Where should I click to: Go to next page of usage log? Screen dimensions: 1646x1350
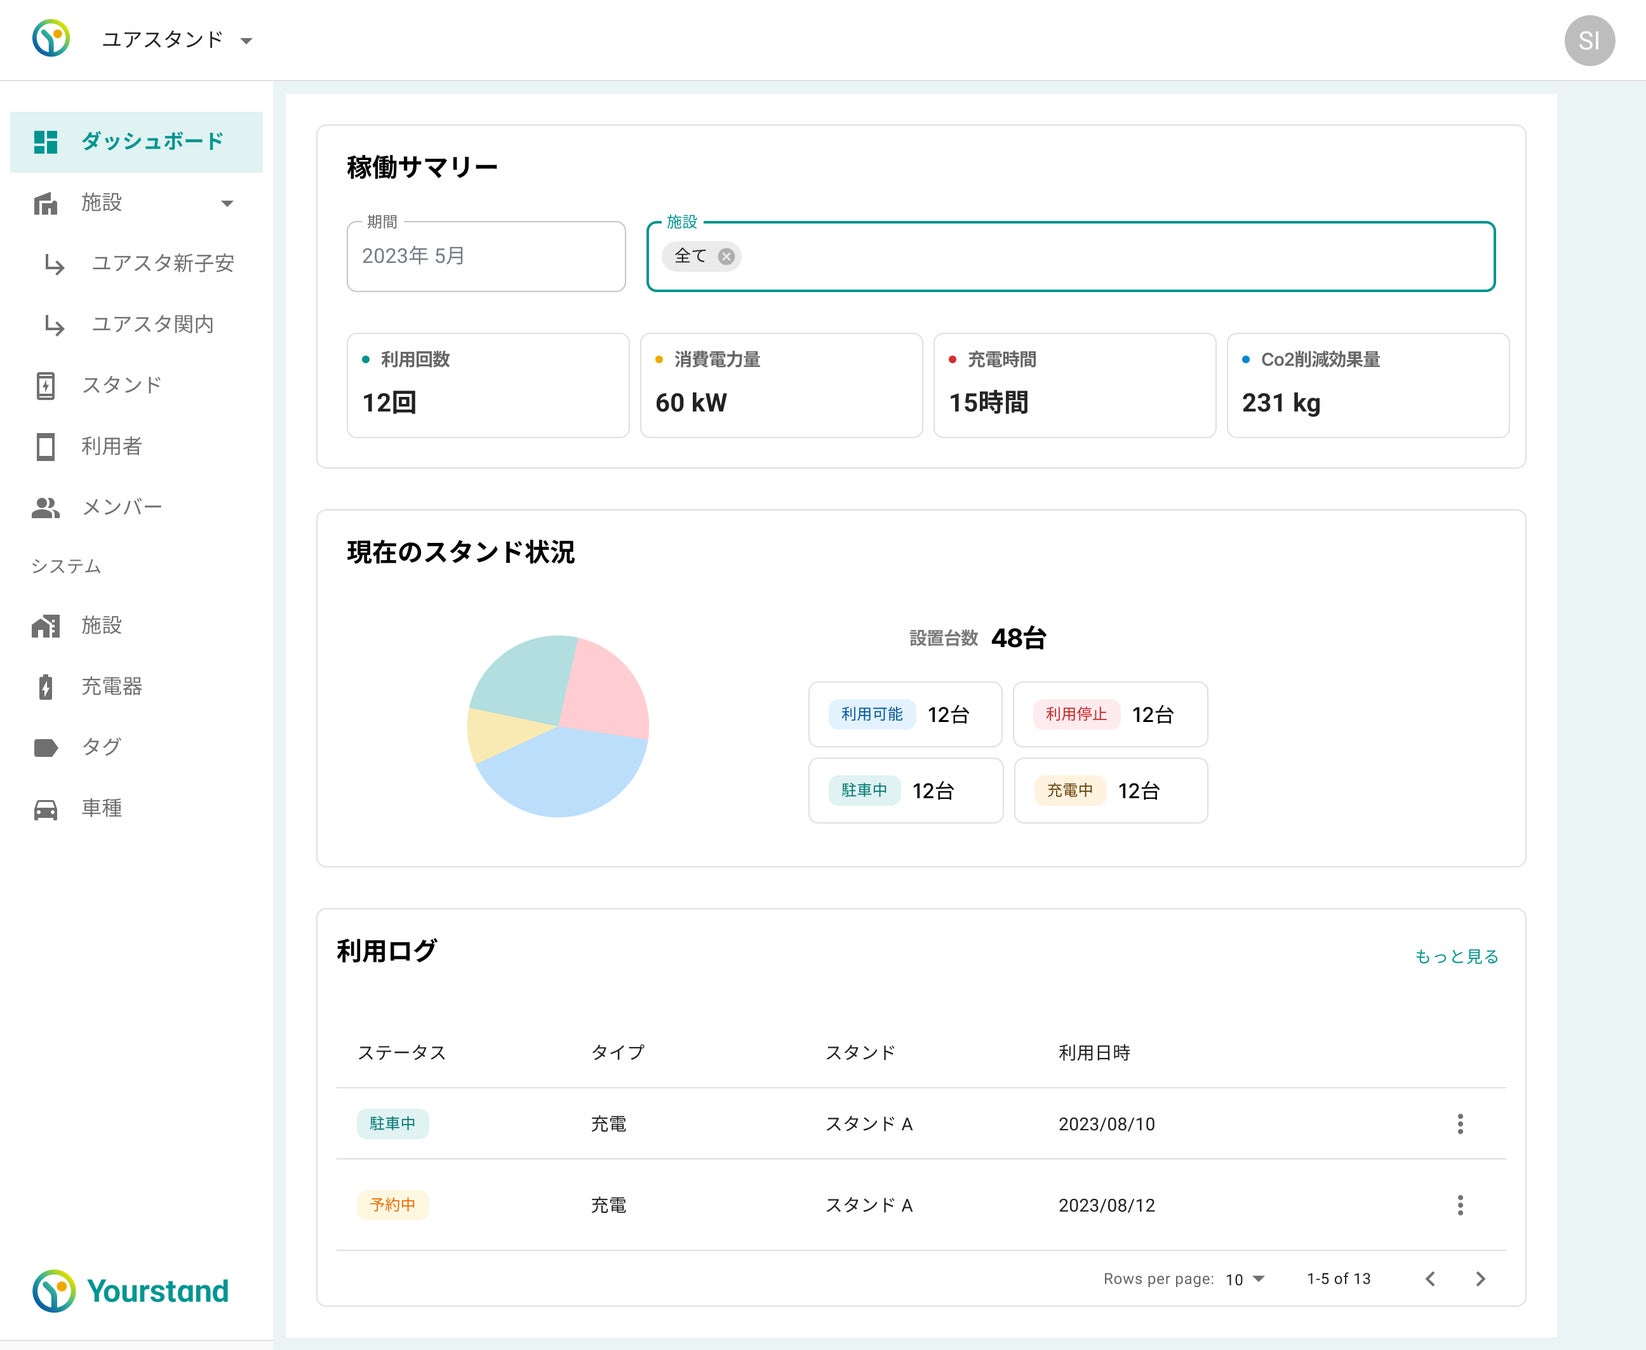click(x=1481, y=1279)
